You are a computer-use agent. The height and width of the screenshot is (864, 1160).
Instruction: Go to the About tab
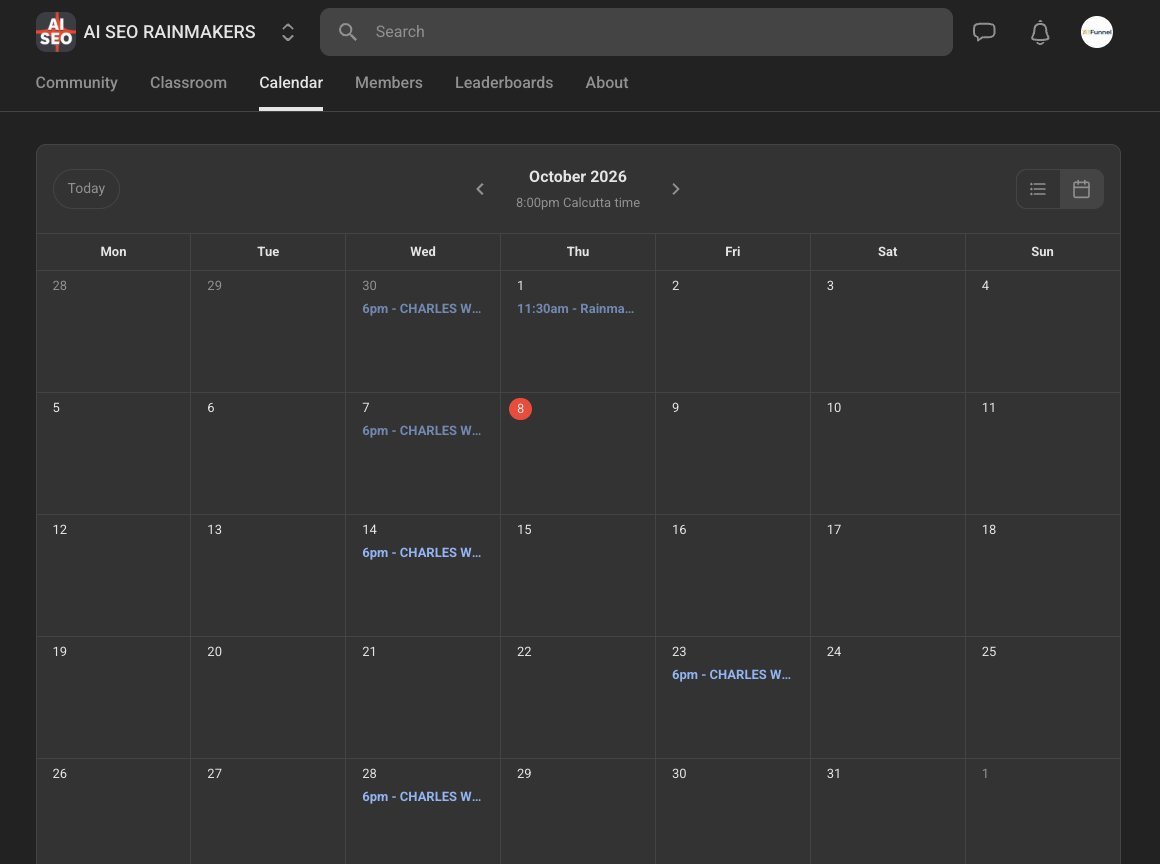click(x=607, y=83)
